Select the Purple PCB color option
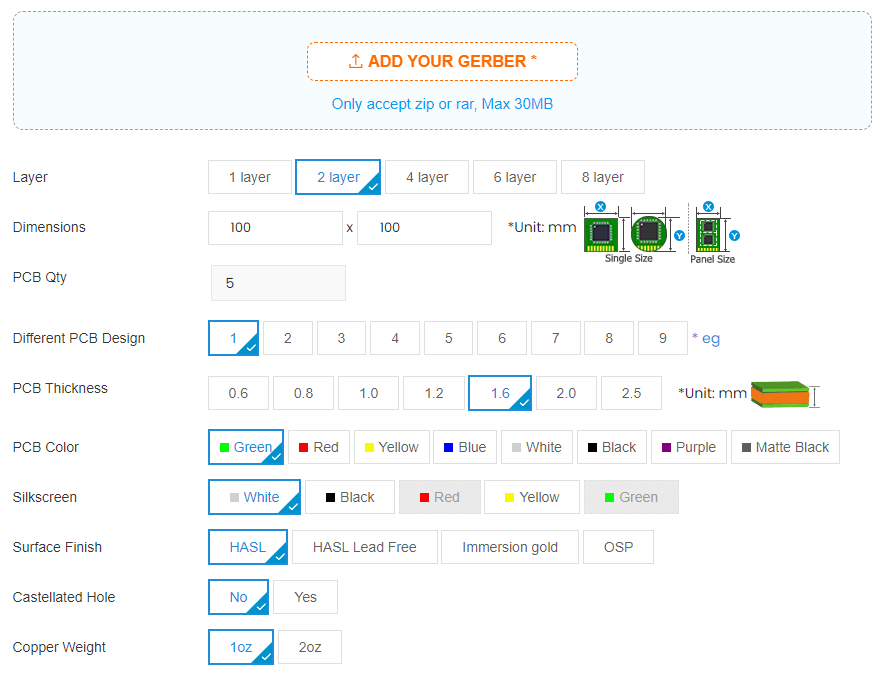Image resolution: width=881 pixels, height=690 pixels. pyautogui.click(x=688, y=447)
